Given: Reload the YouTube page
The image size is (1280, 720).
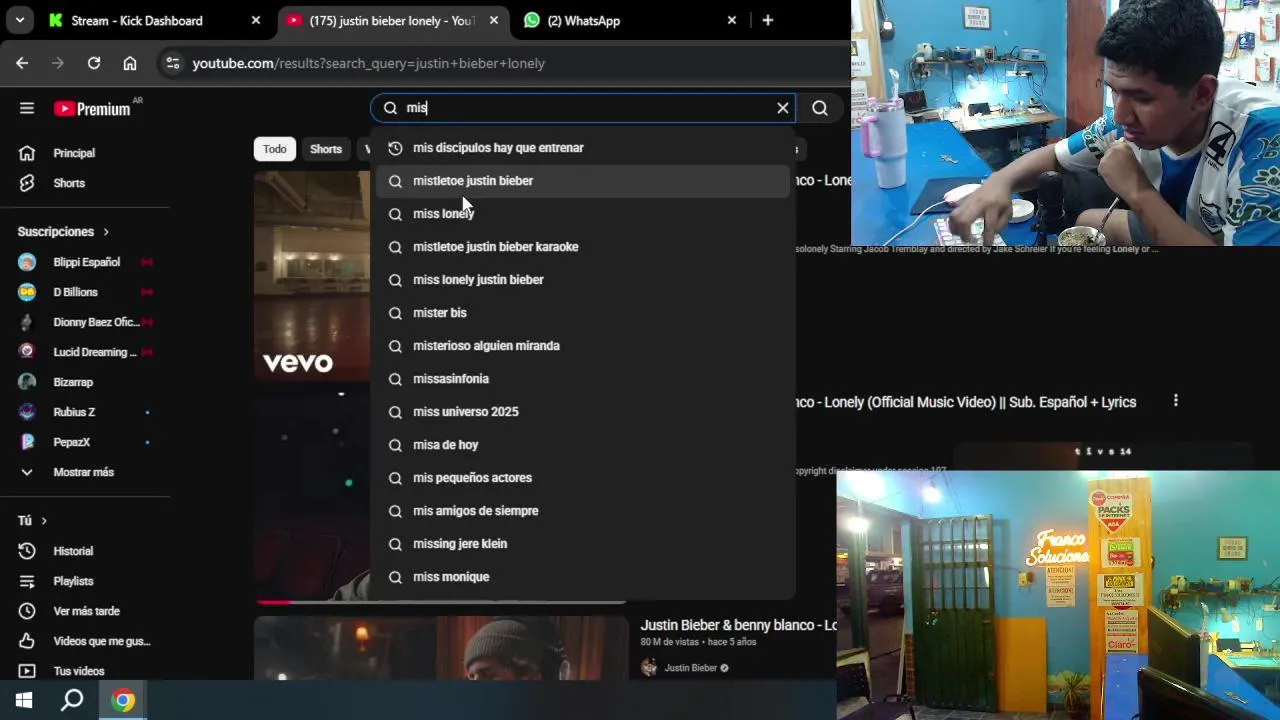Looking at the screenshot, I should pyautogui.click(x=94, y=63).
